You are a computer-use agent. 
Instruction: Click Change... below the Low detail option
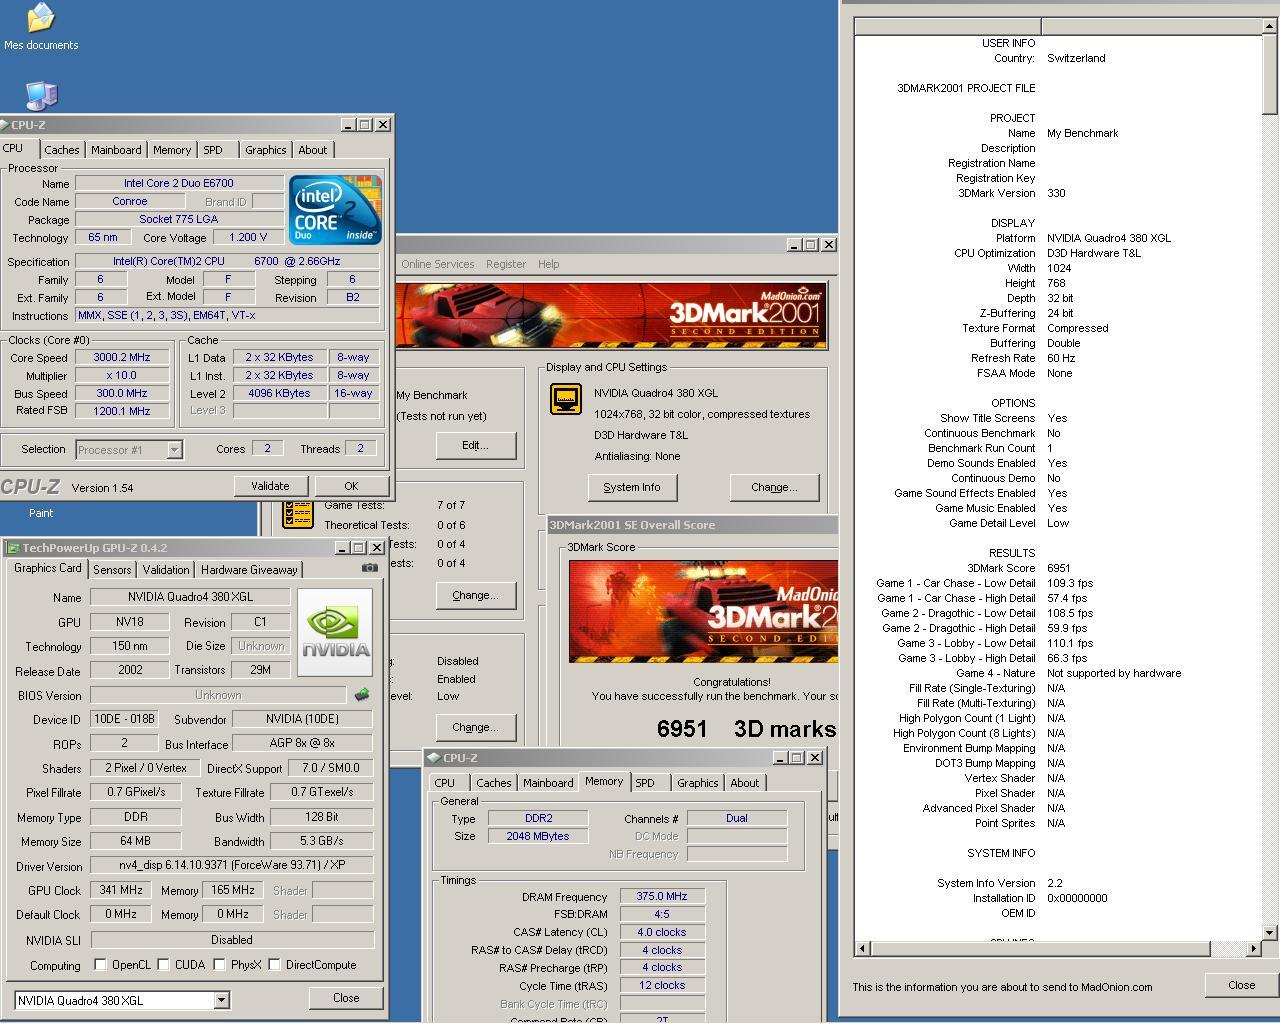click(475, 727)
